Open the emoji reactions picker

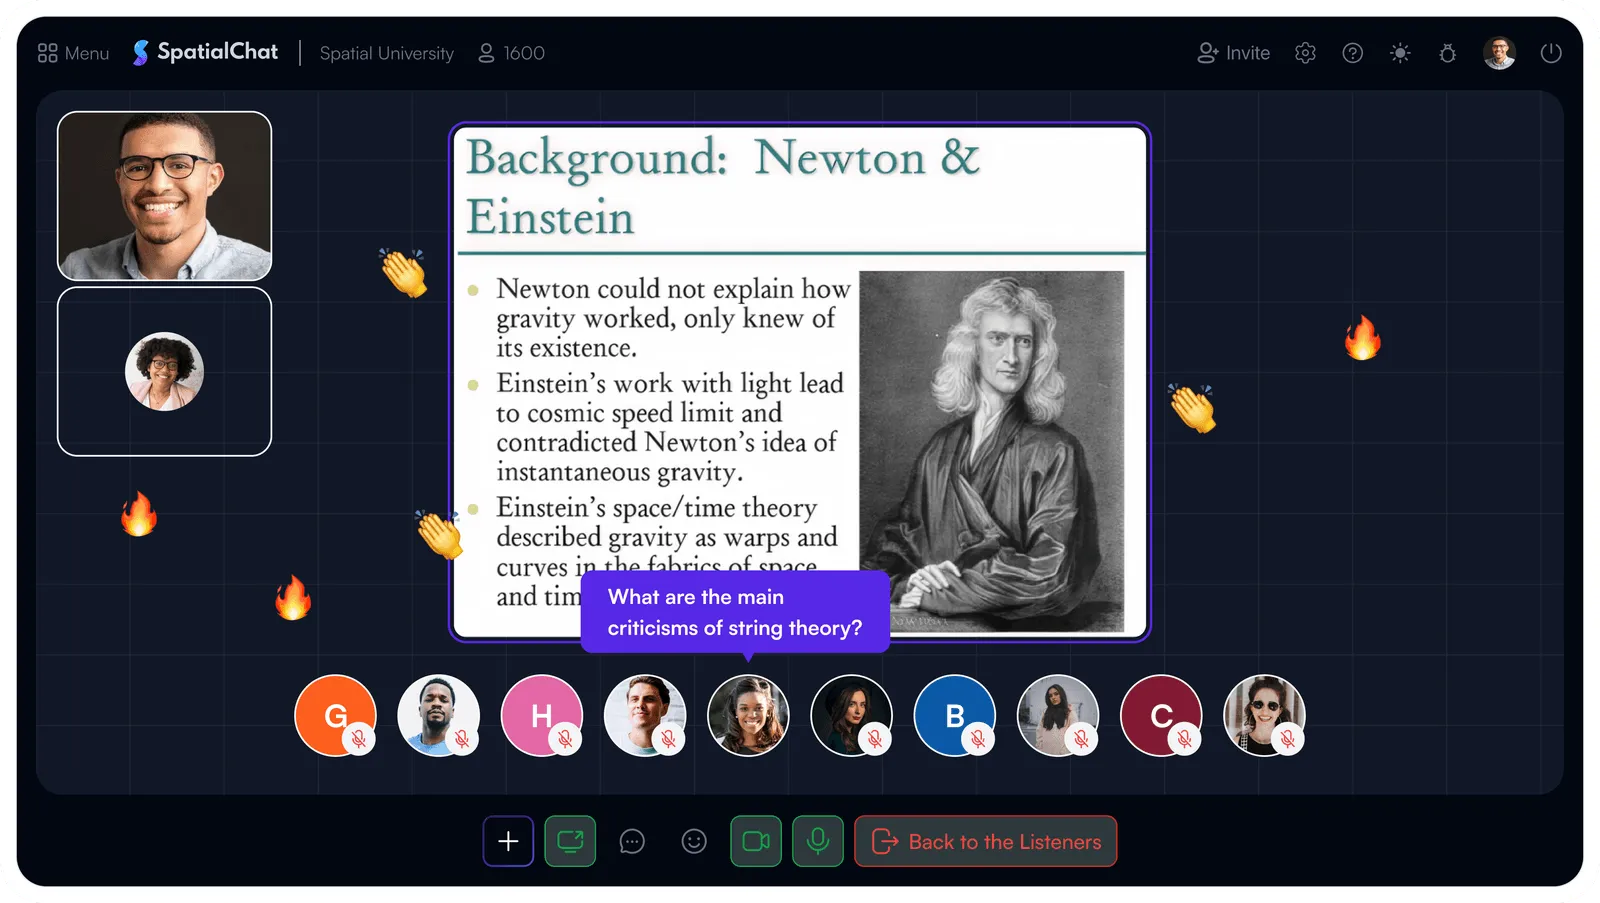pos(694,841)
